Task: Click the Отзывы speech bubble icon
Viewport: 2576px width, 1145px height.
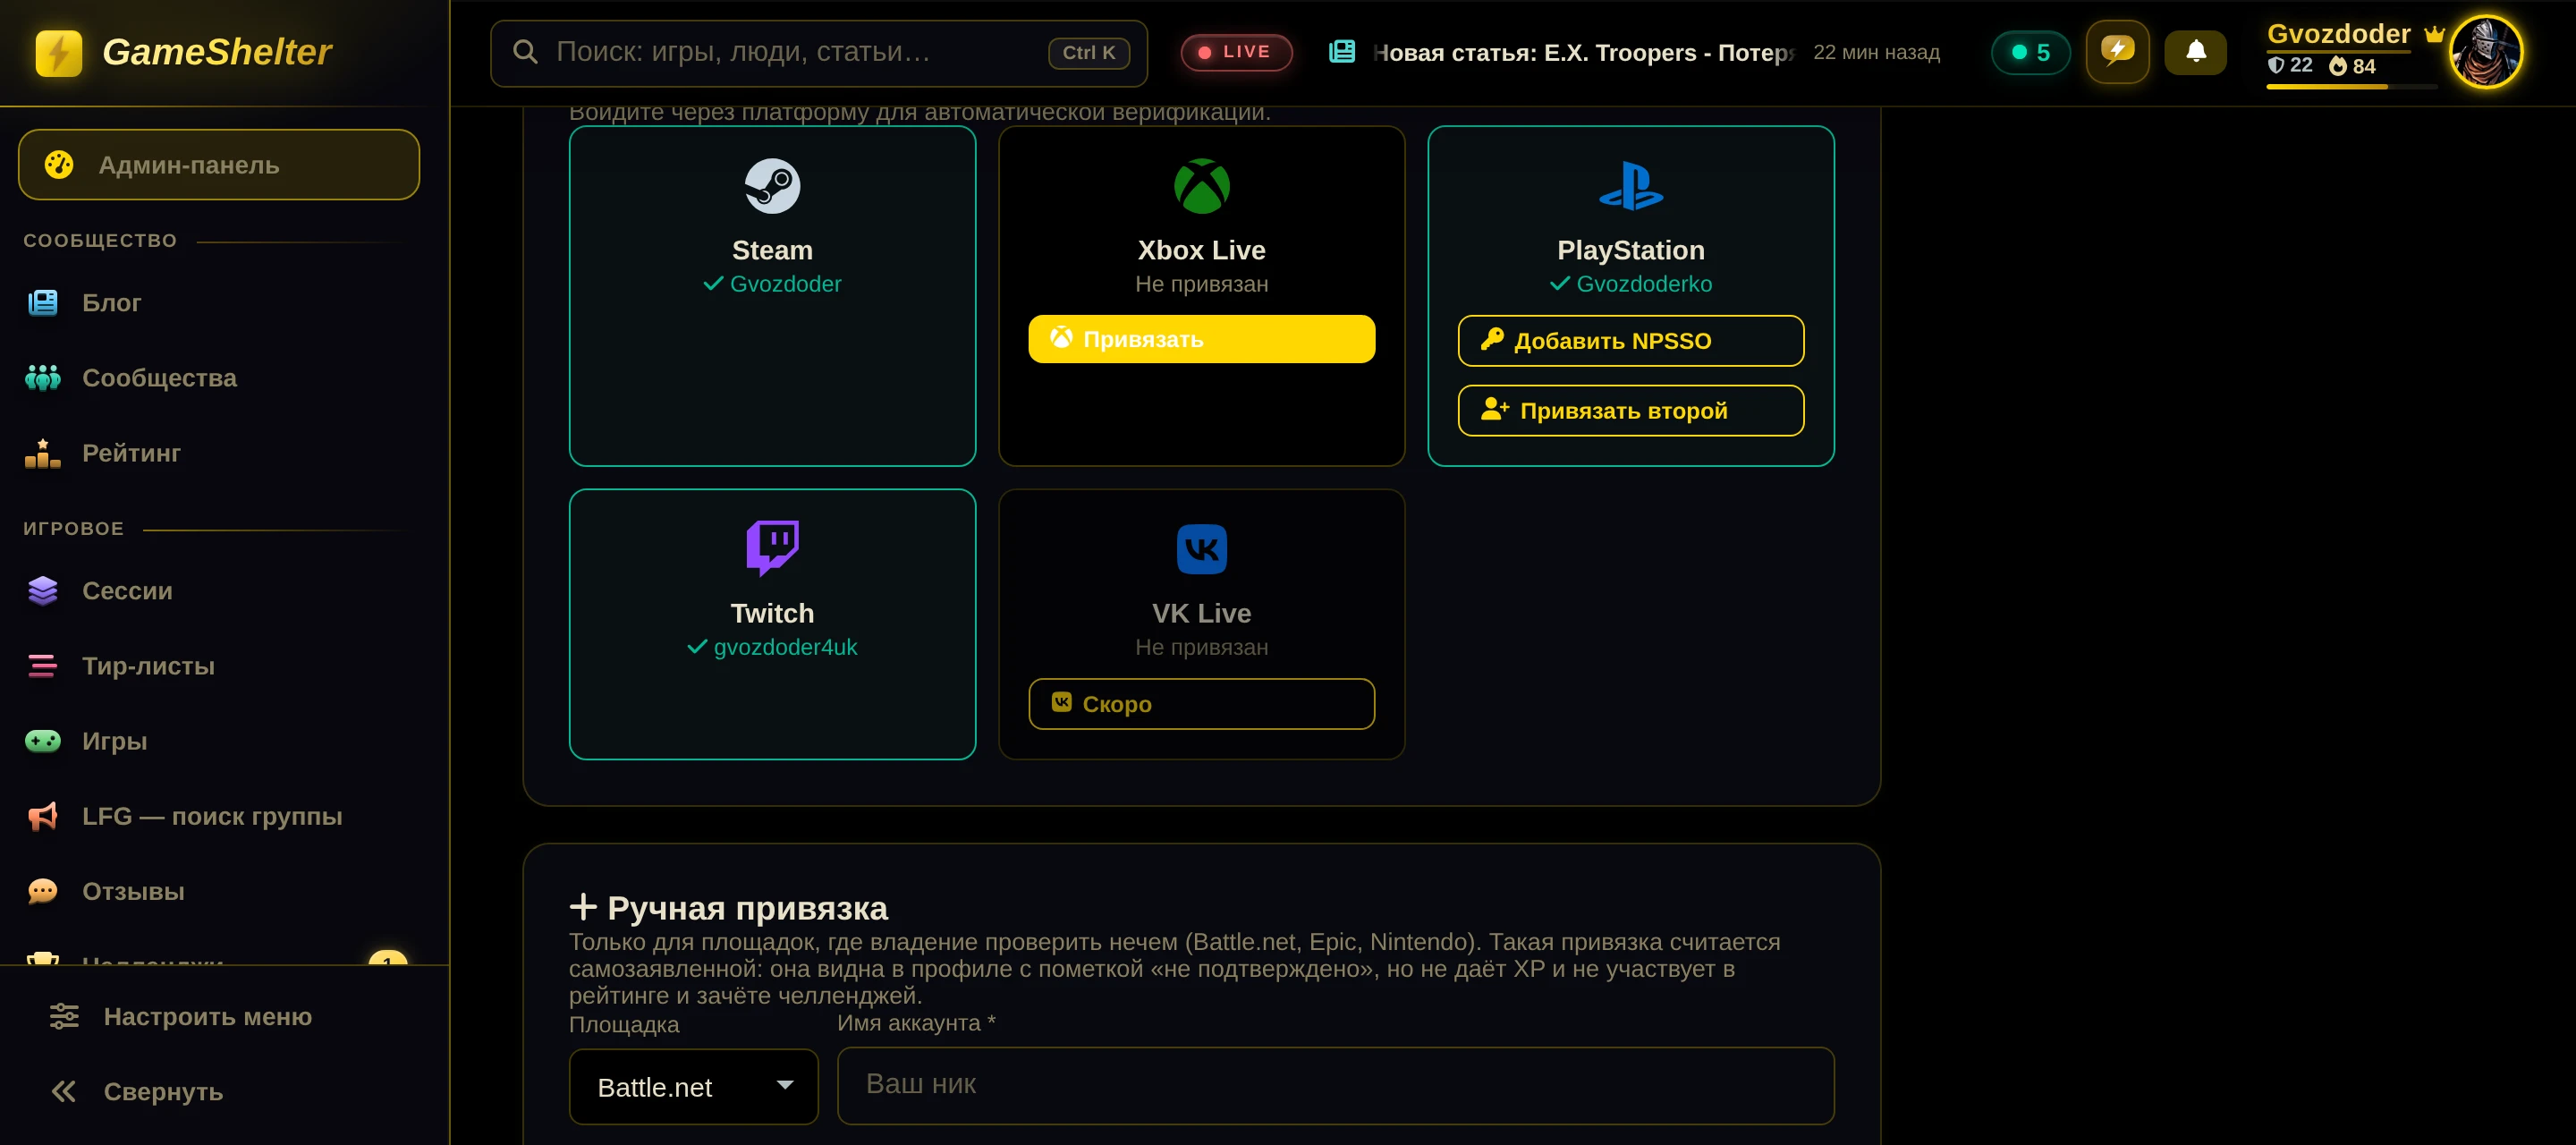Action: pos(43,891)
